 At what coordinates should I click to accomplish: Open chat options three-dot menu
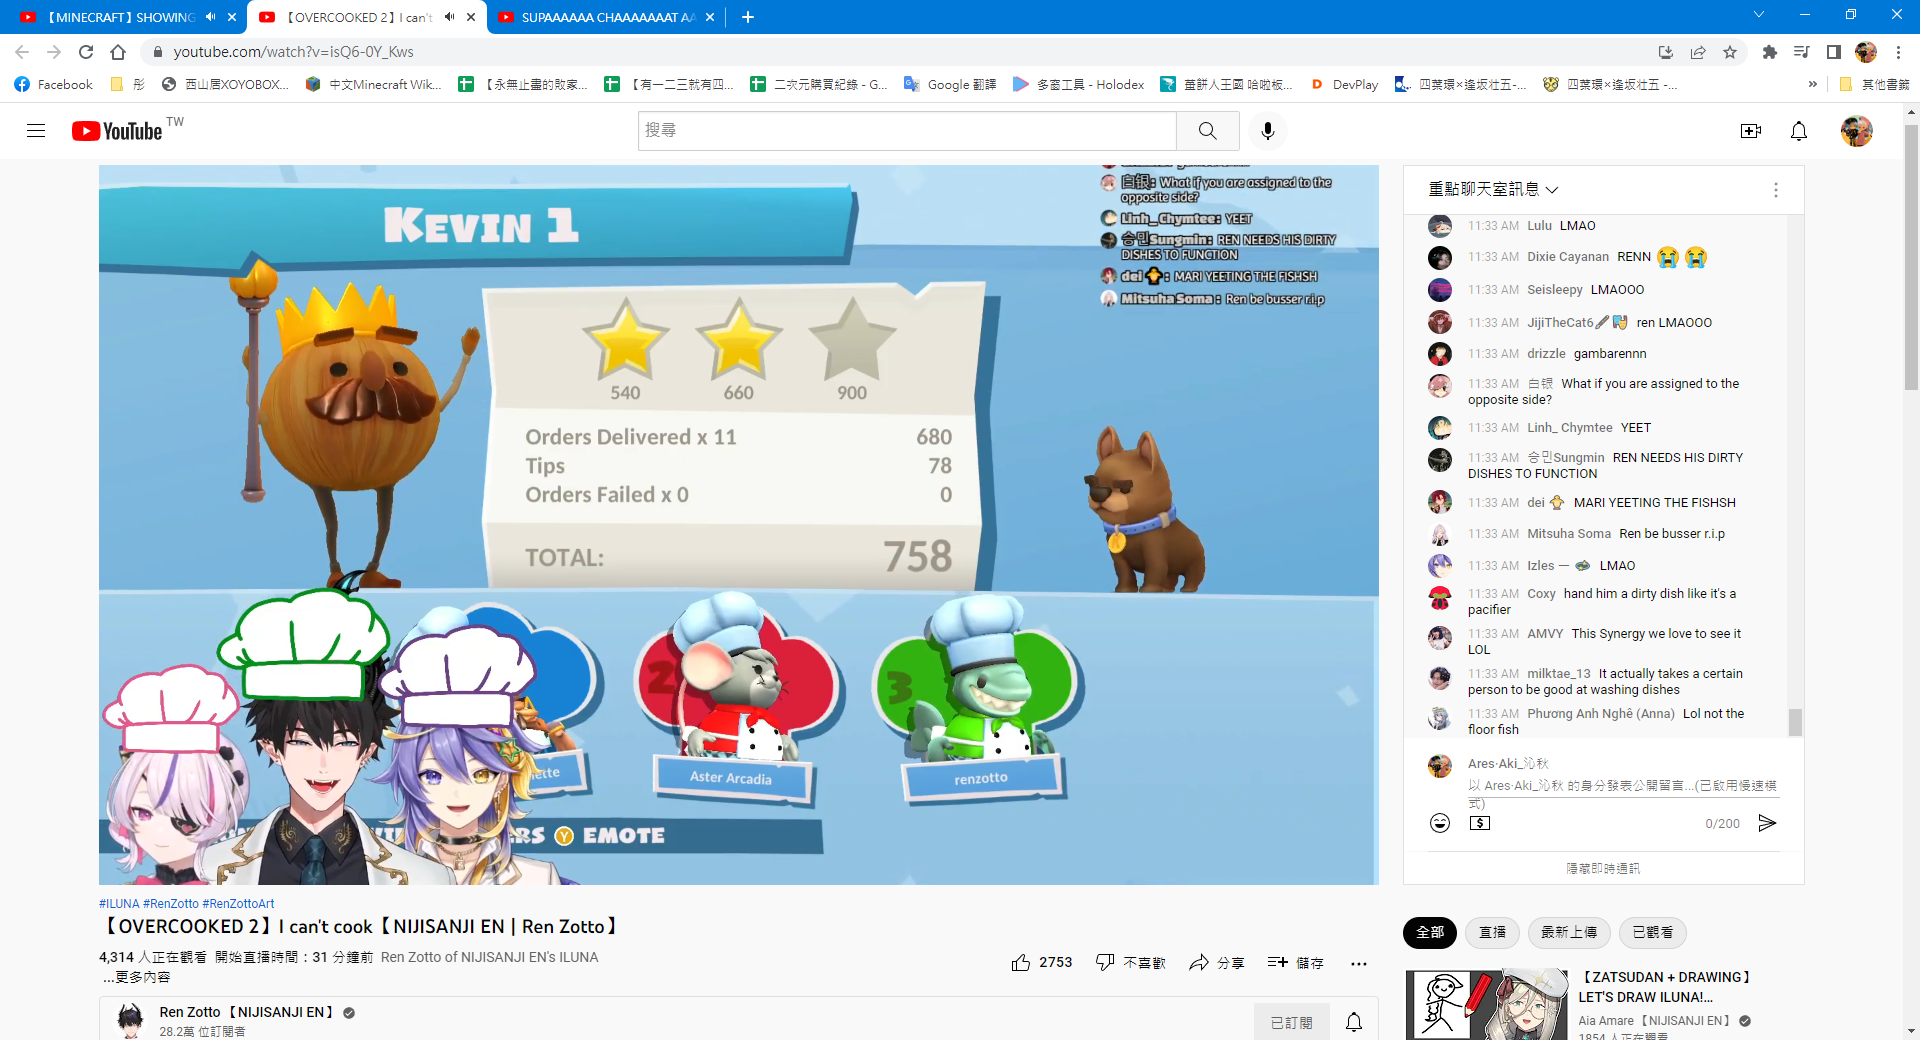(x=1776, y=190)
